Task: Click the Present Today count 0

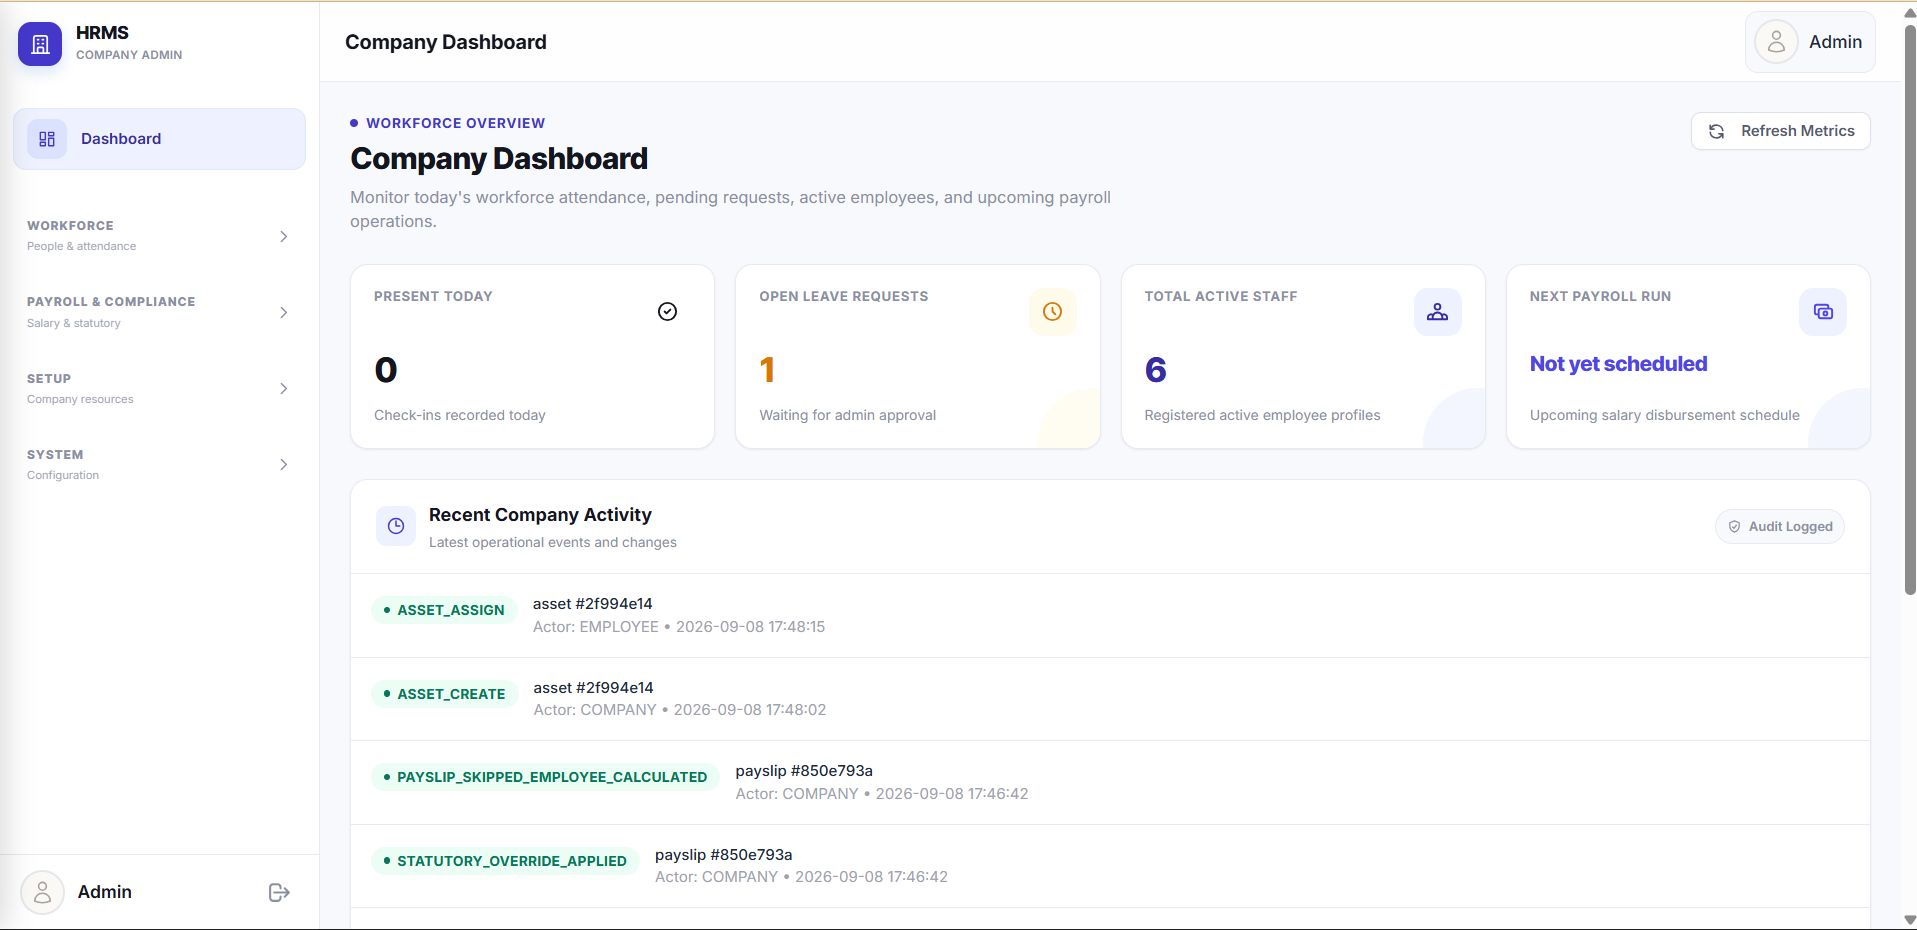Action: click(x=386, y=370)
